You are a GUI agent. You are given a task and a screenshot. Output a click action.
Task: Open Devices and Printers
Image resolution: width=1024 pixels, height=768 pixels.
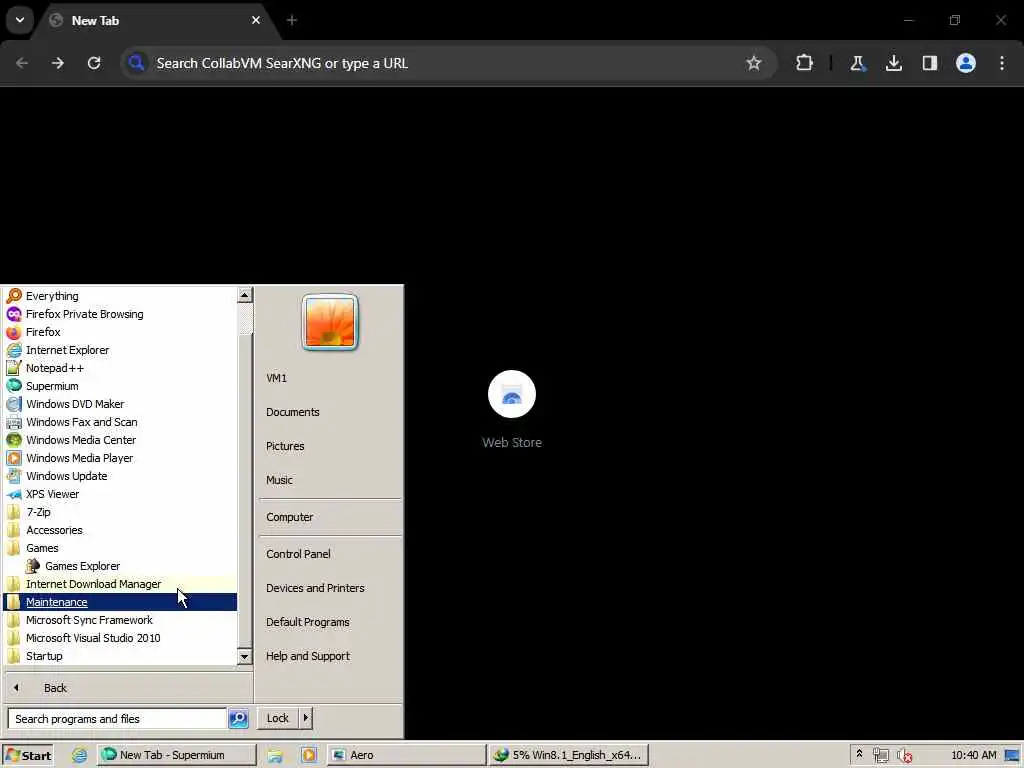click(330, 588)
